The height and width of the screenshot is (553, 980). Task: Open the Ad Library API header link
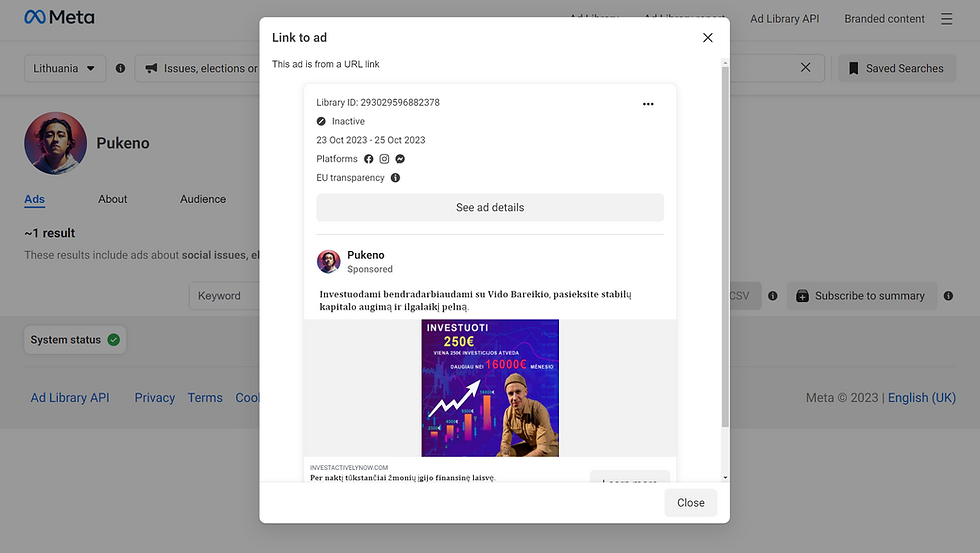[784, 19]
